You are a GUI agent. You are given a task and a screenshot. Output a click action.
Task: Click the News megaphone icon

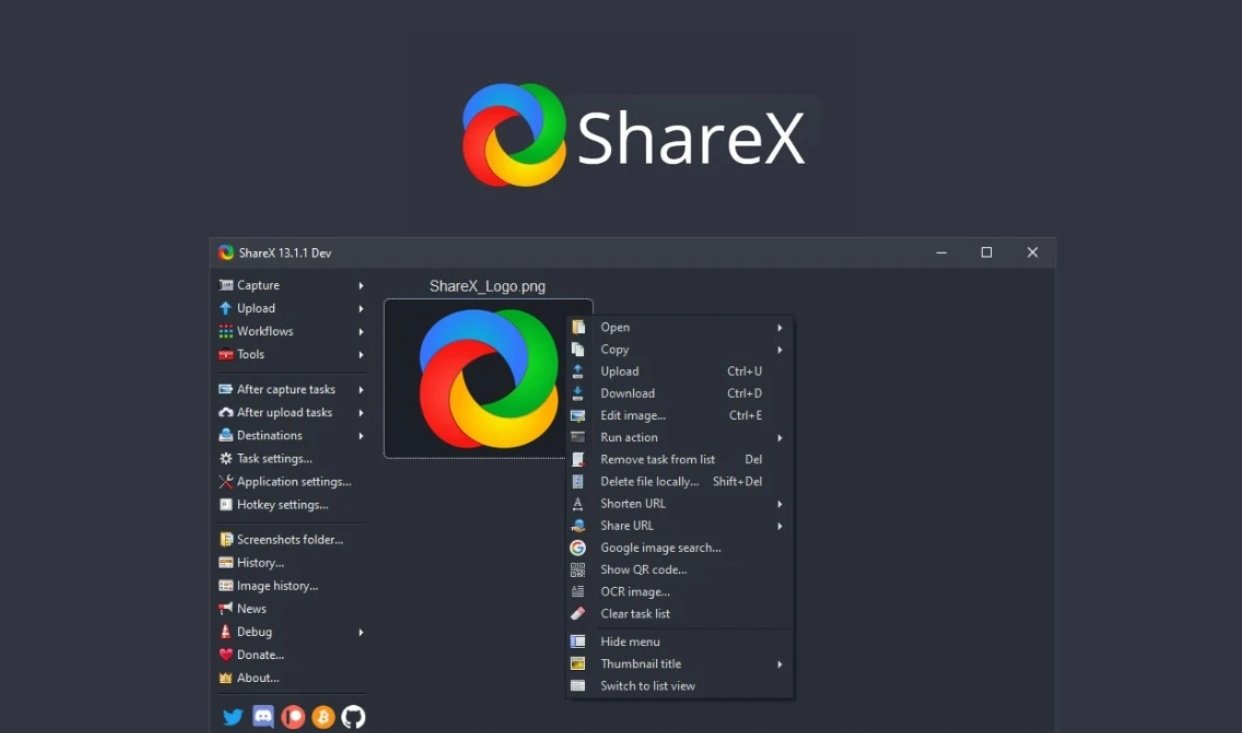pos(226,609)
